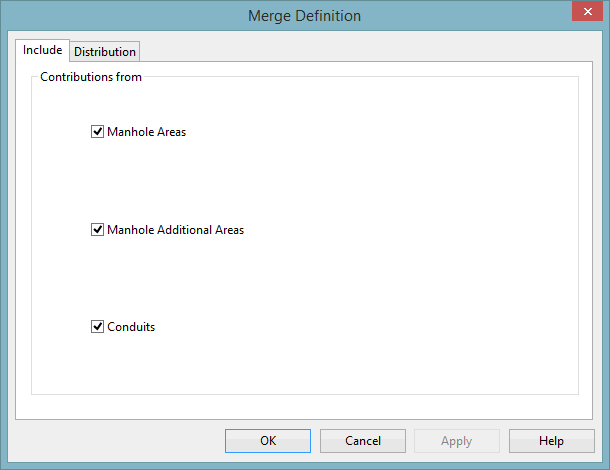Disable the Conduits checkbox
Viewport: 610px width, 470px height.
click(97, 326)
